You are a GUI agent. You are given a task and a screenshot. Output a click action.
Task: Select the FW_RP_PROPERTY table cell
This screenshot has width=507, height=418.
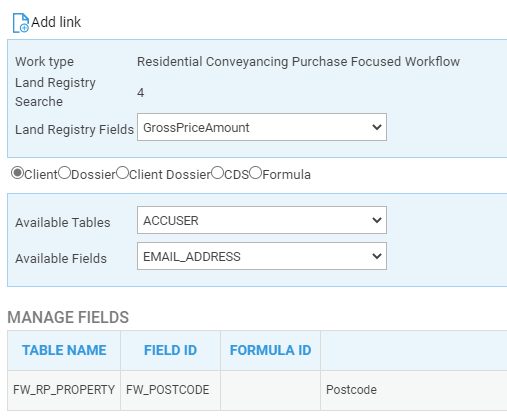(x=64, y=390)
